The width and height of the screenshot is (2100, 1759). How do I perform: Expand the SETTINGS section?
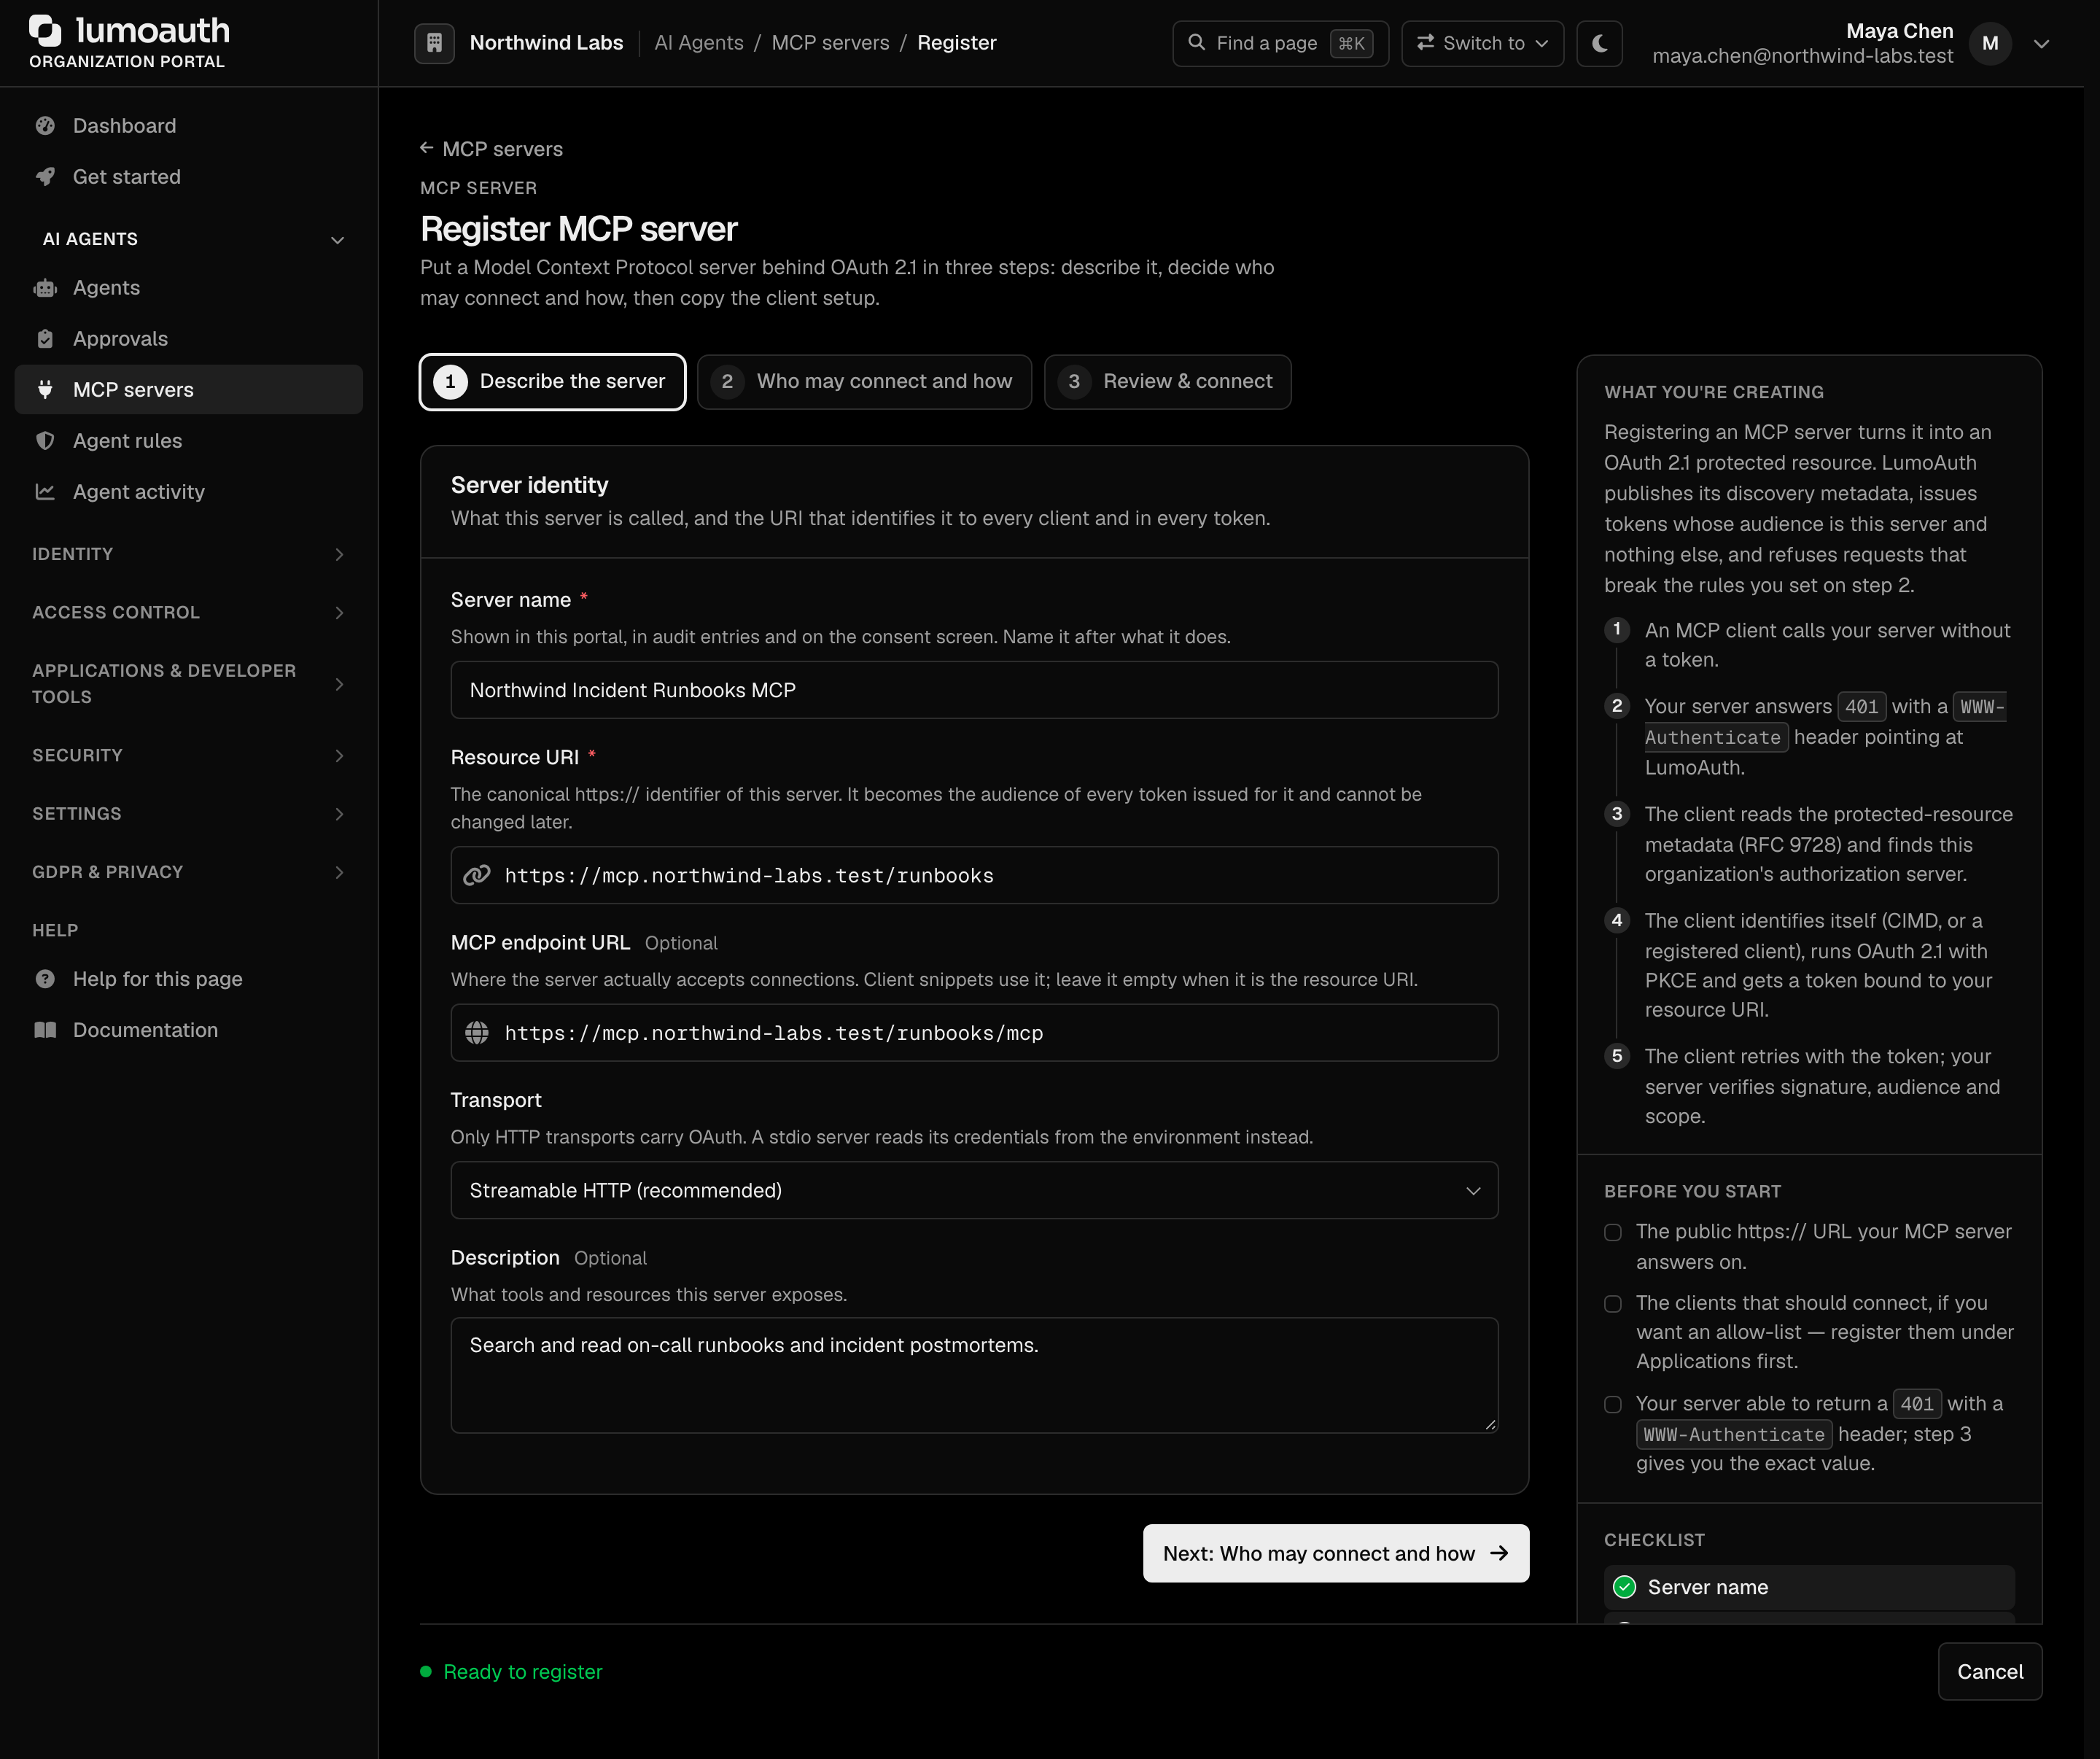tap(189, 813)
